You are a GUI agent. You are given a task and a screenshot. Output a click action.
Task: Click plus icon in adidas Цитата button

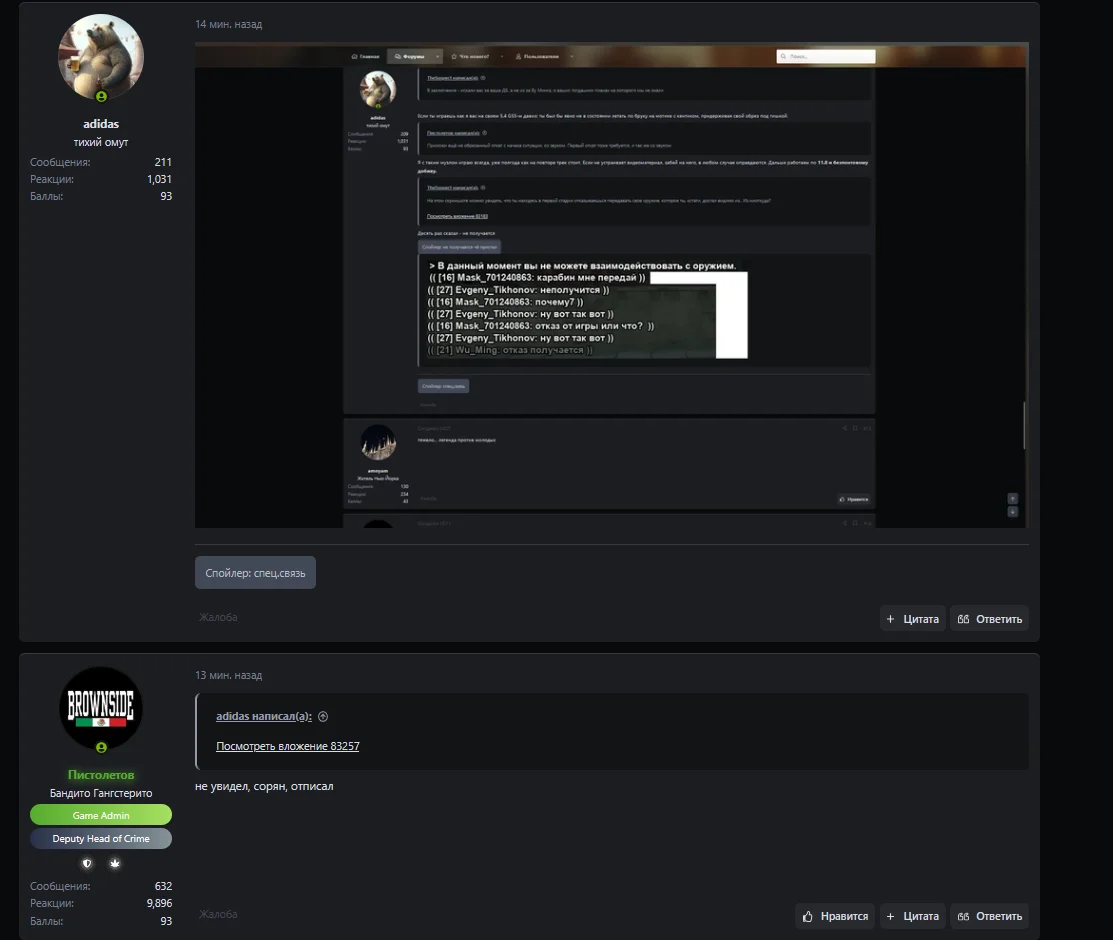pyautogui.click(x=890, y=619)
